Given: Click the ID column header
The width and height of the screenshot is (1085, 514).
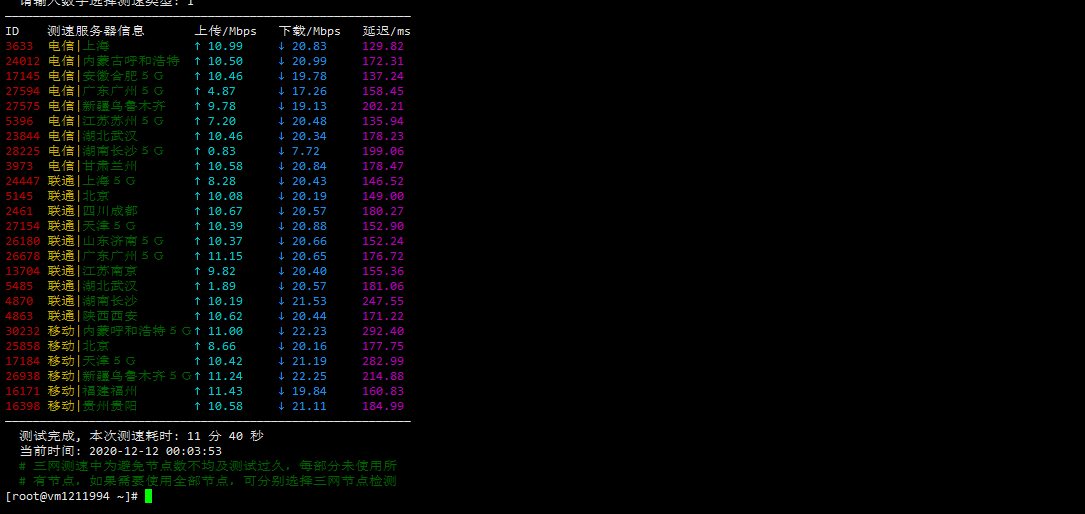Looking at the screenshot, I should coord(12,31).
